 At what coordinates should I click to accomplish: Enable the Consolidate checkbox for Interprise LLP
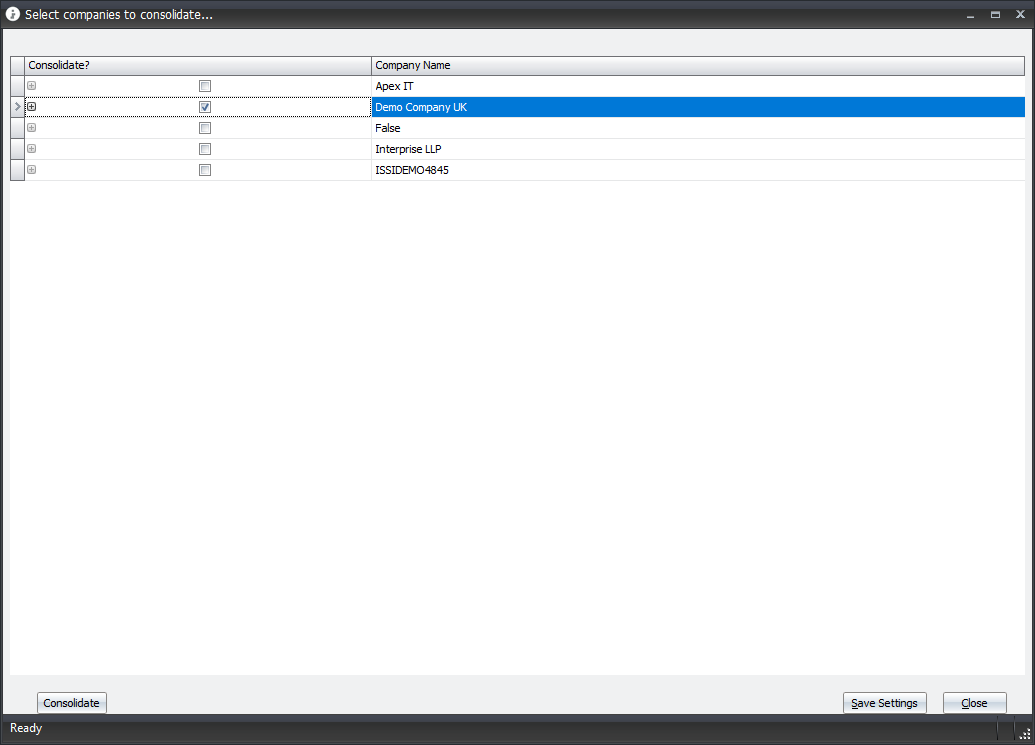point(205,149)
